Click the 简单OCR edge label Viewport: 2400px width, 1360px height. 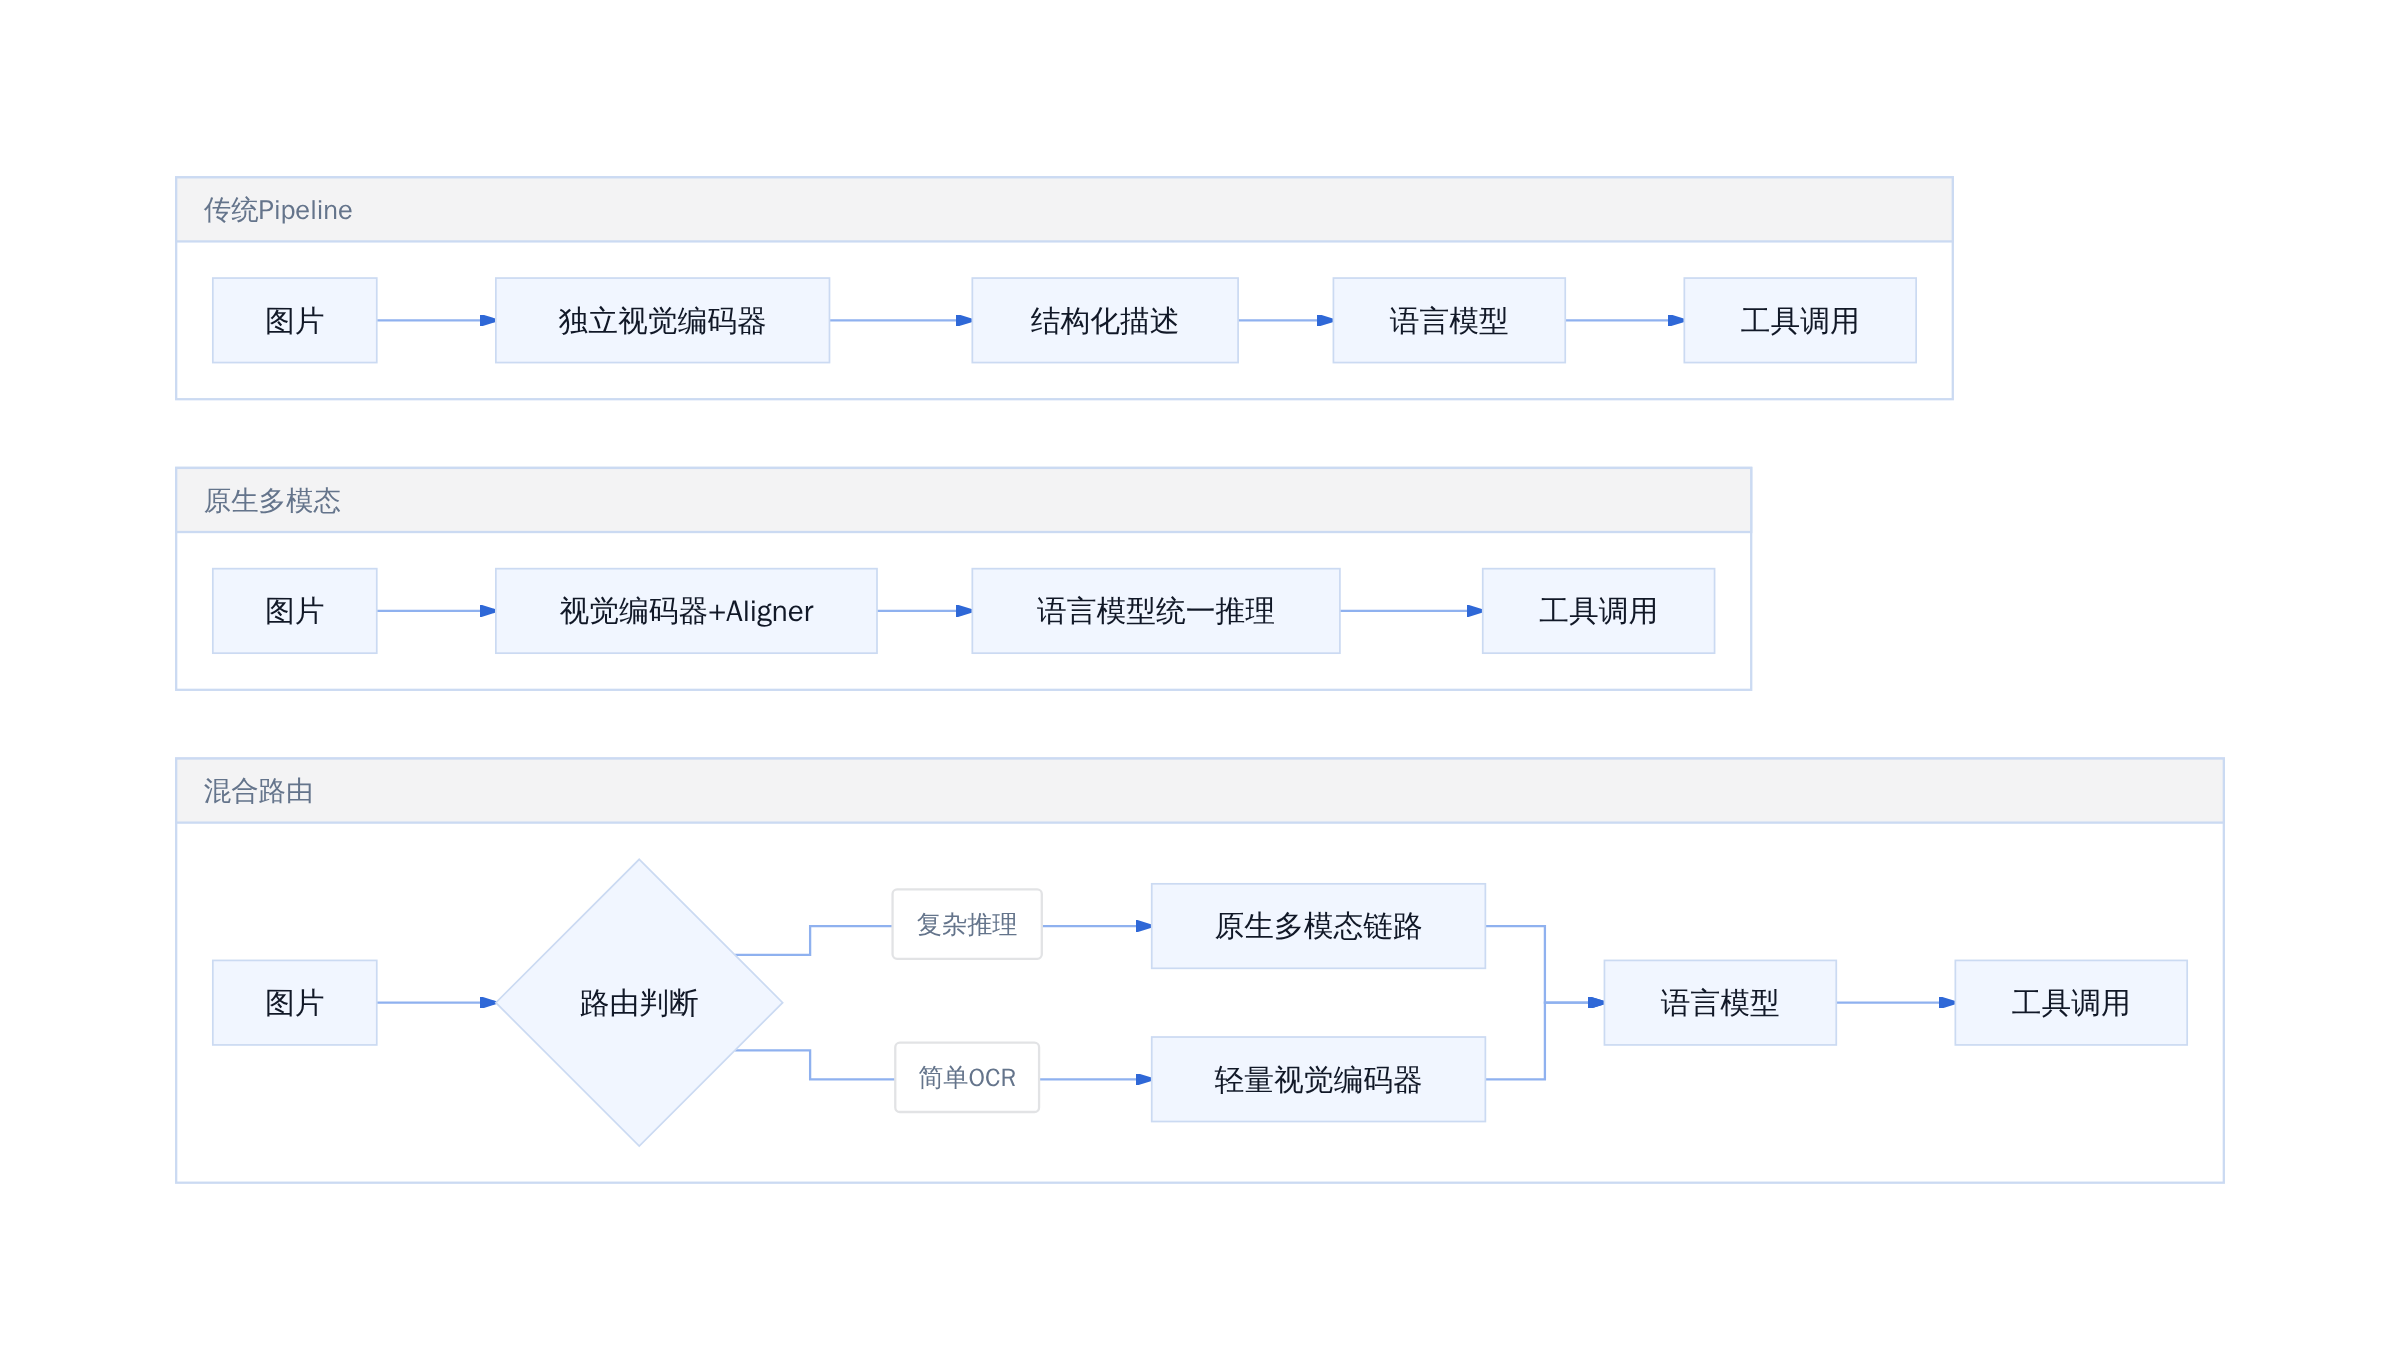pyautogui.click(x=967, y=1077)
